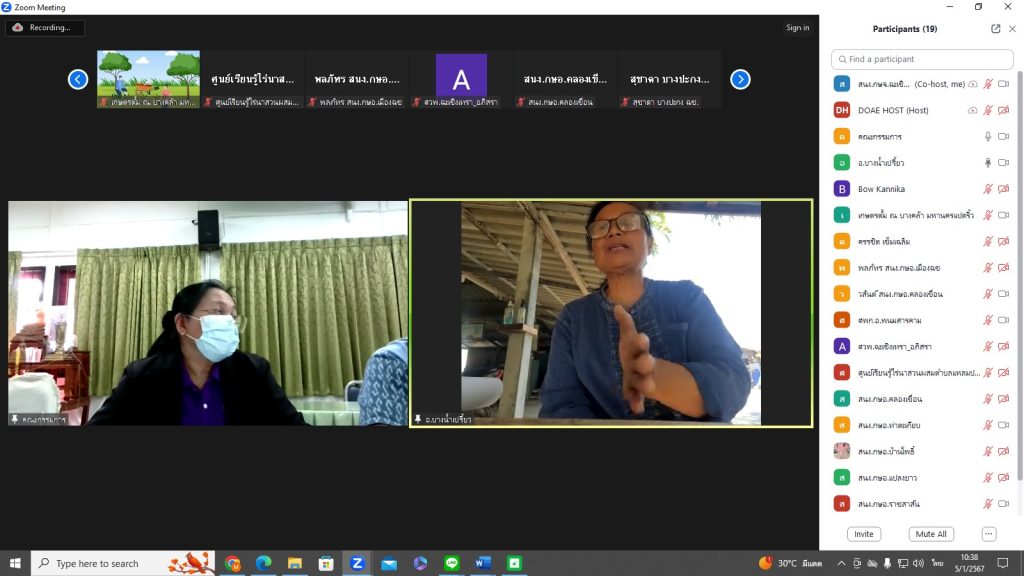
Task: Close the Participants panel
Action: pos(1012,29)
